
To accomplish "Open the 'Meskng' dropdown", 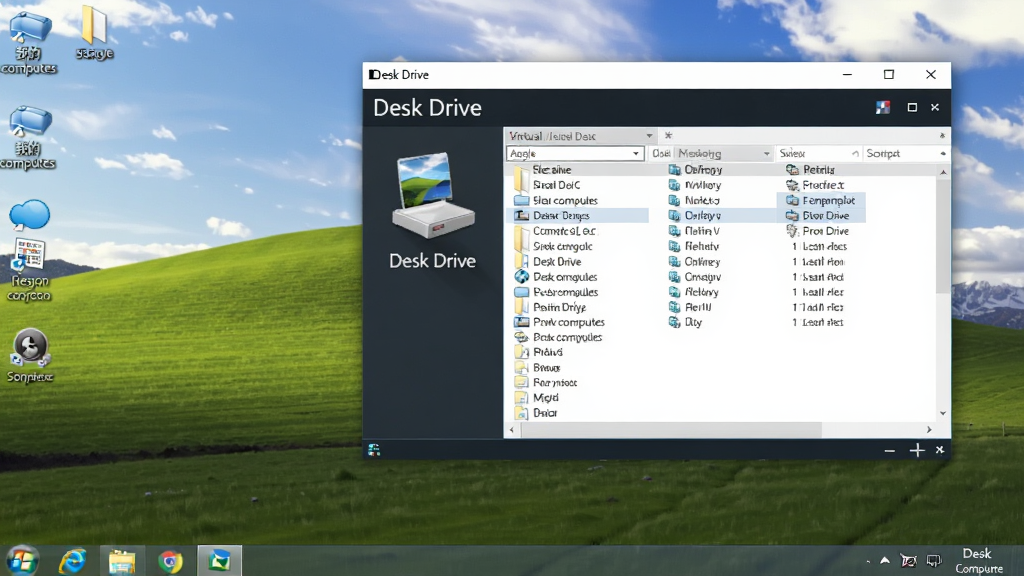I will click(x=724, y=153).
